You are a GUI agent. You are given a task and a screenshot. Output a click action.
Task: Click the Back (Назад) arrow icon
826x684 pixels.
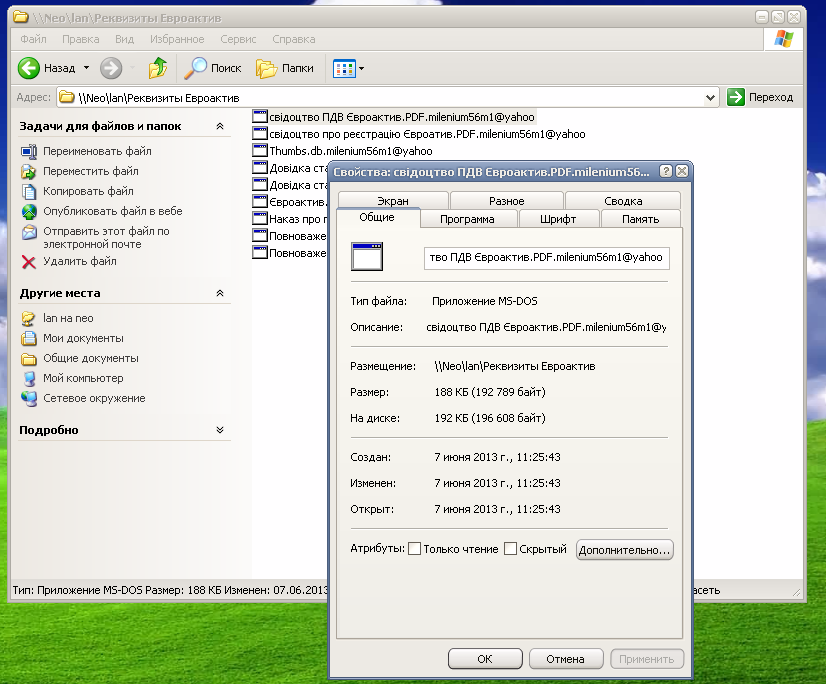point(29,68)
